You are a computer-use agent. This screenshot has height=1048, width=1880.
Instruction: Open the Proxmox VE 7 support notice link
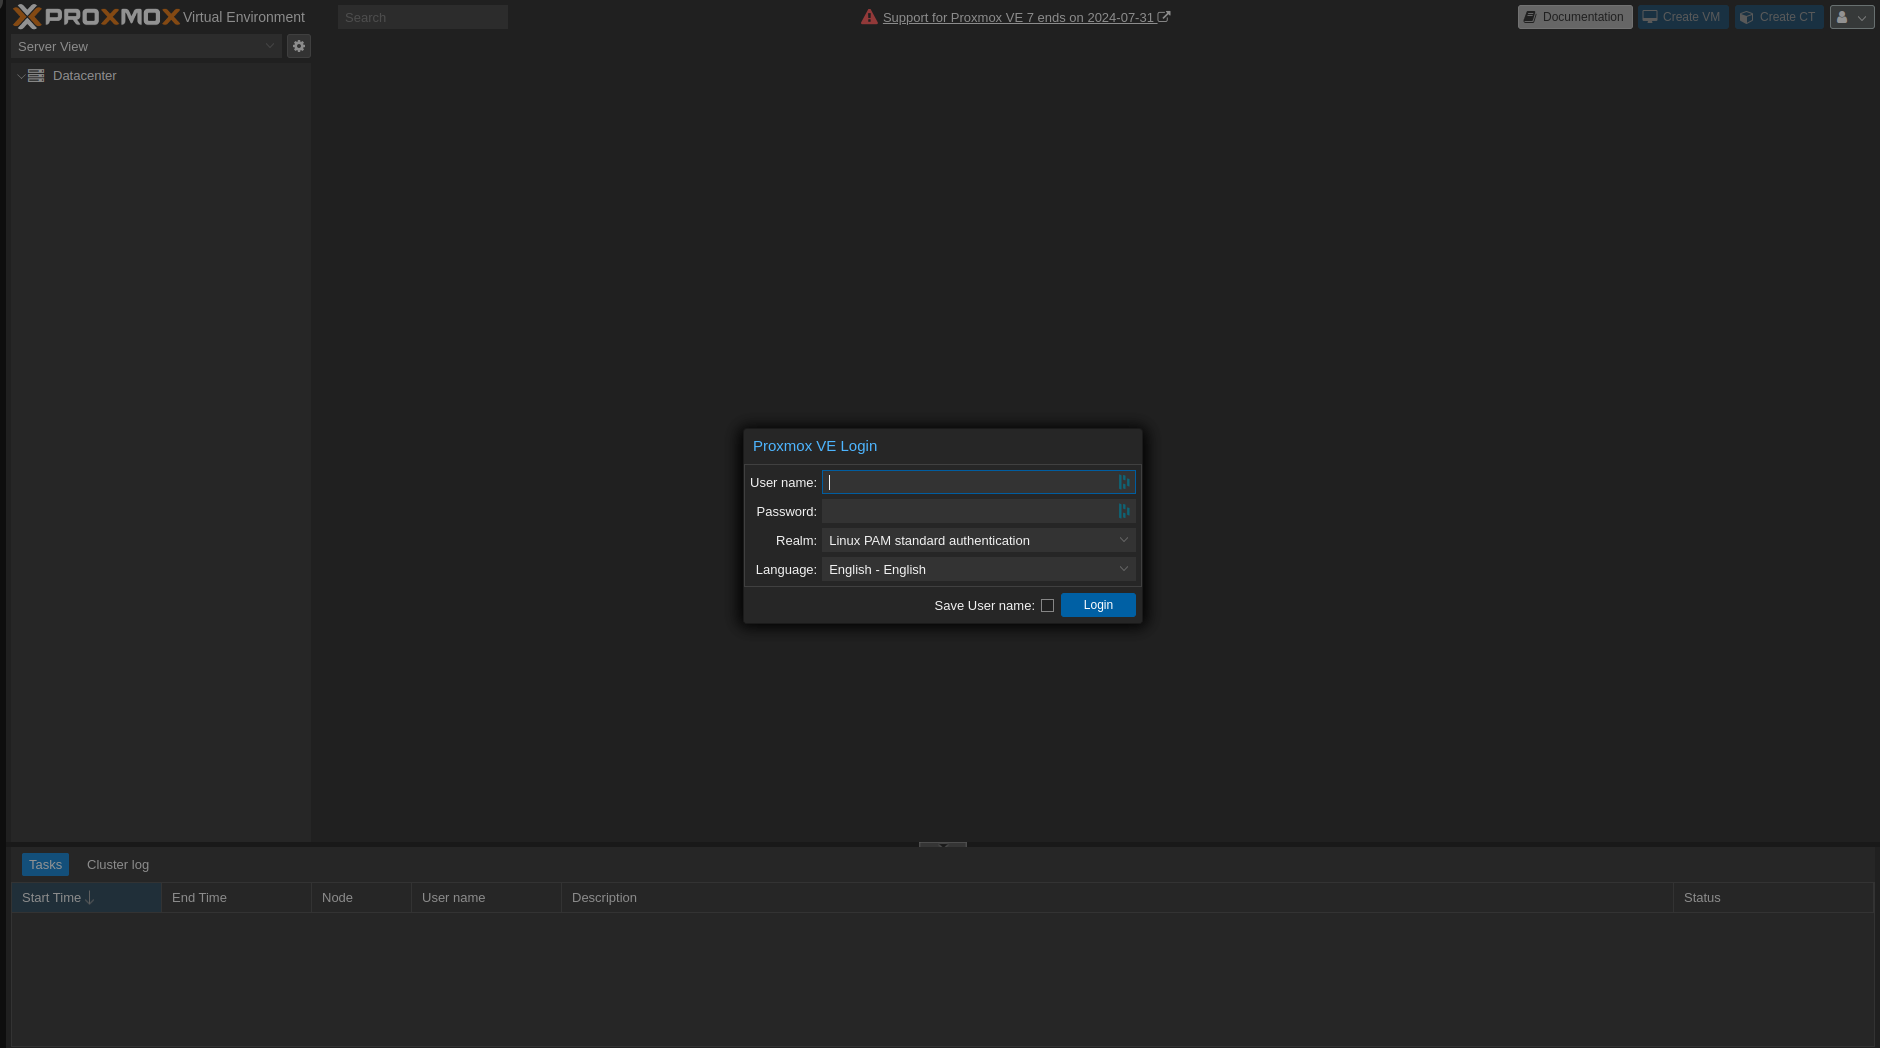1018,18
